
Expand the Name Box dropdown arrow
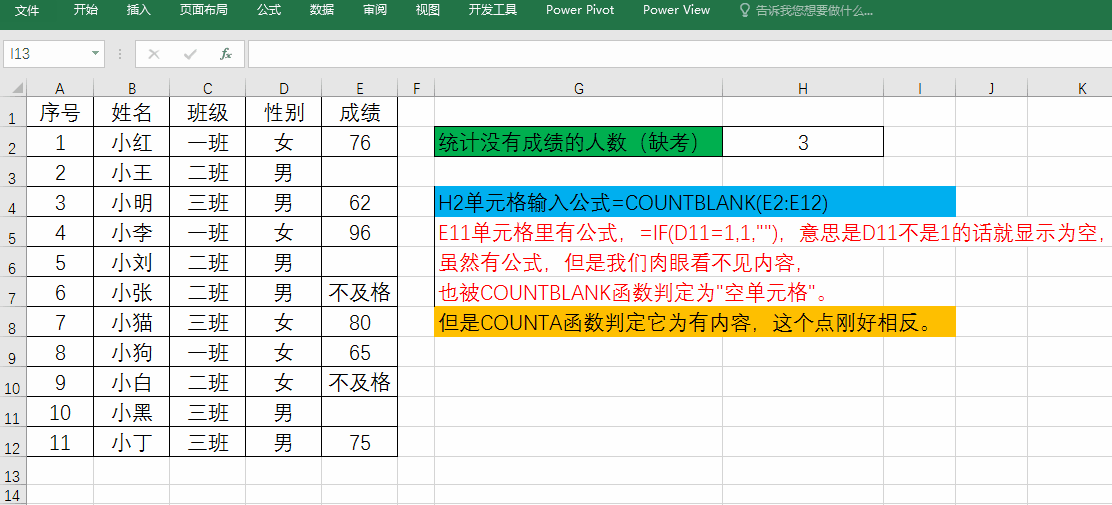point(95,54)
